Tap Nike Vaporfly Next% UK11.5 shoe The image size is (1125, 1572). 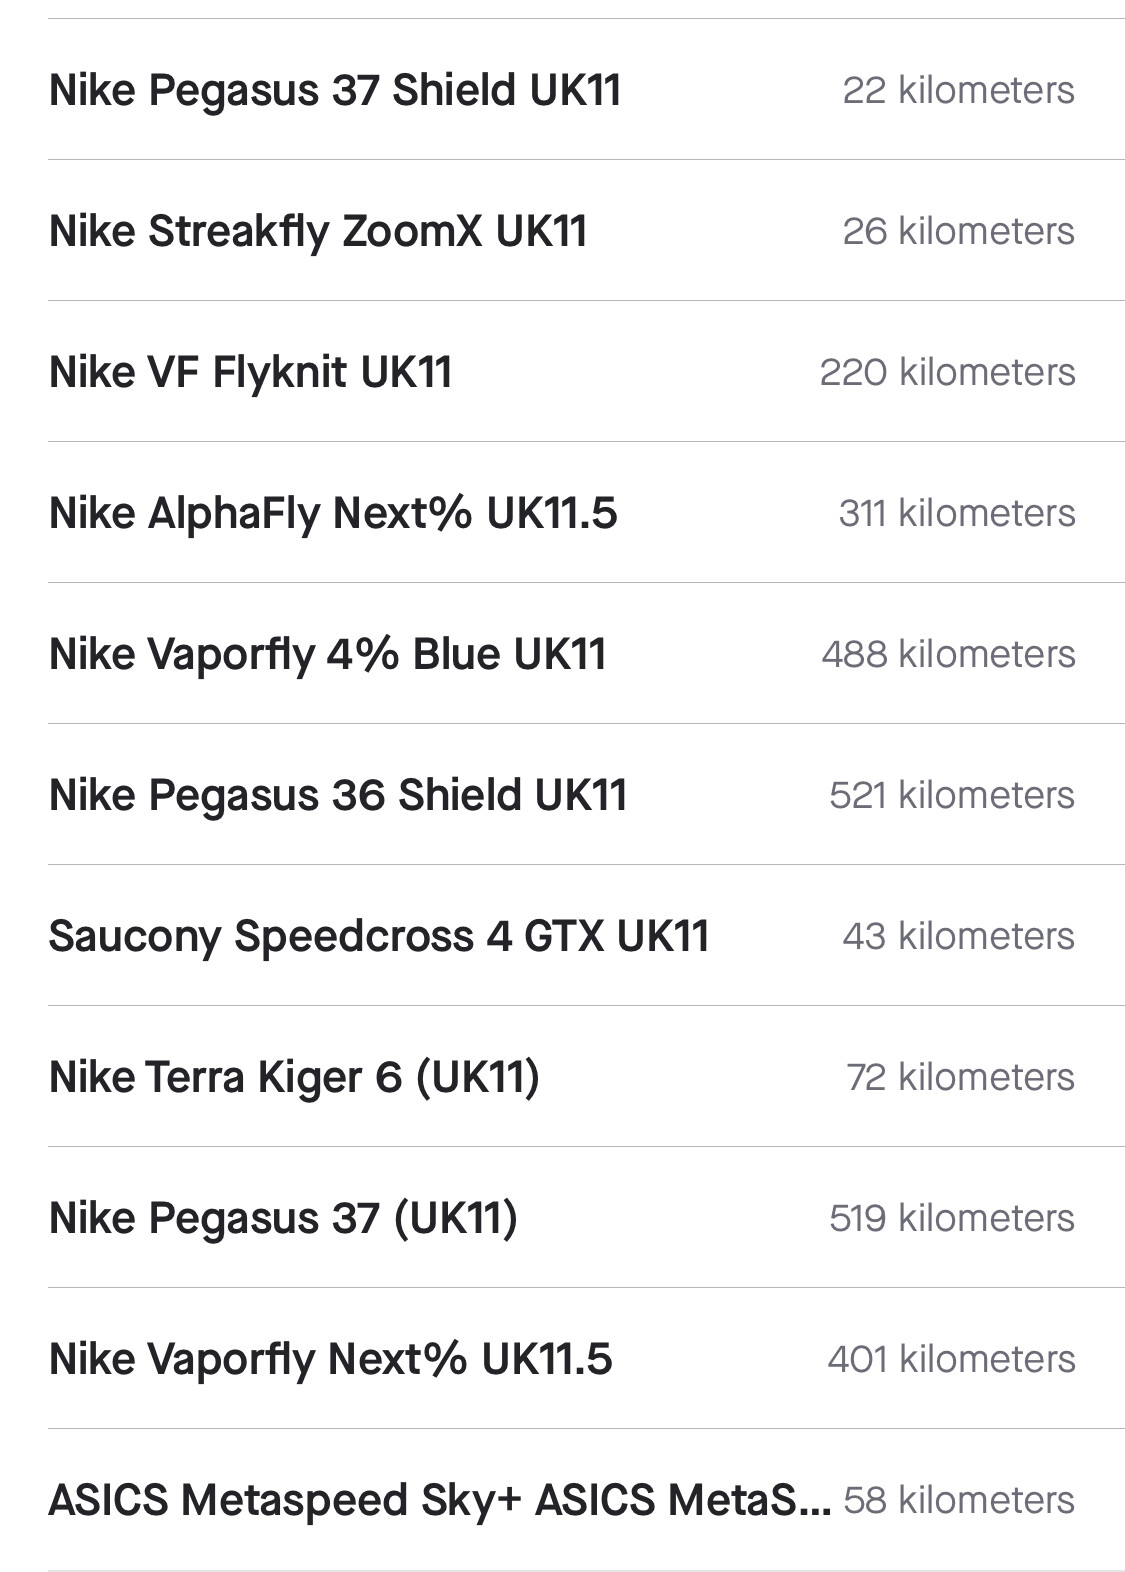pos(562,1359)
